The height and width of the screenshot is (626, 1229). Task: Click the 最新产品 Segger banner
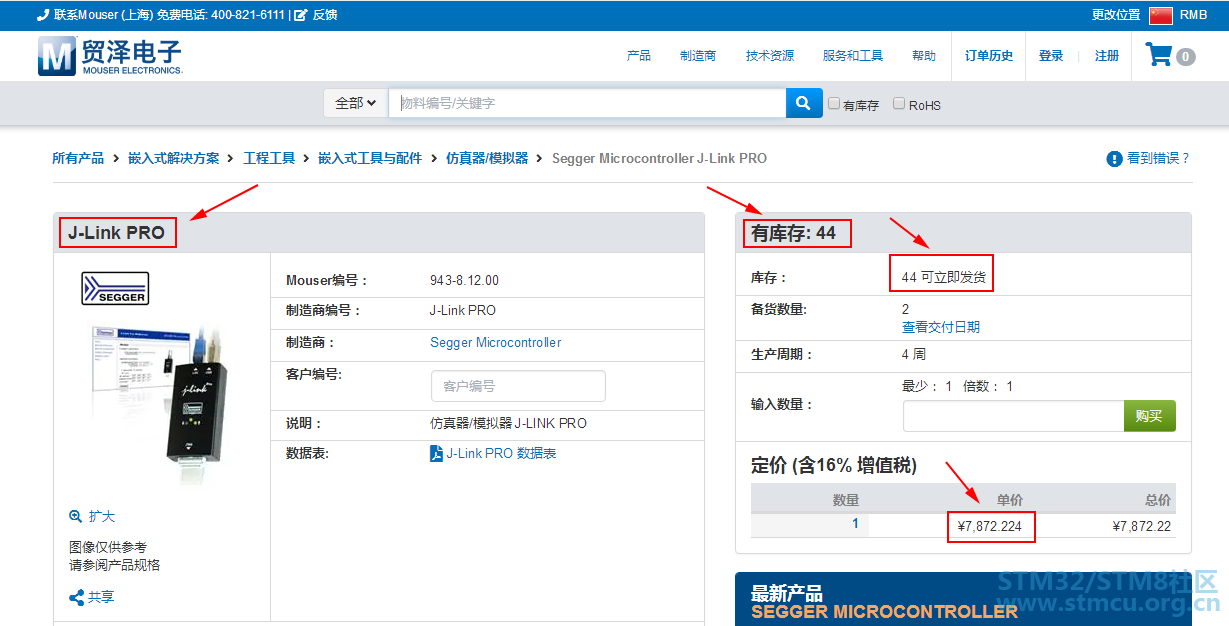click(x=963, y=599)
